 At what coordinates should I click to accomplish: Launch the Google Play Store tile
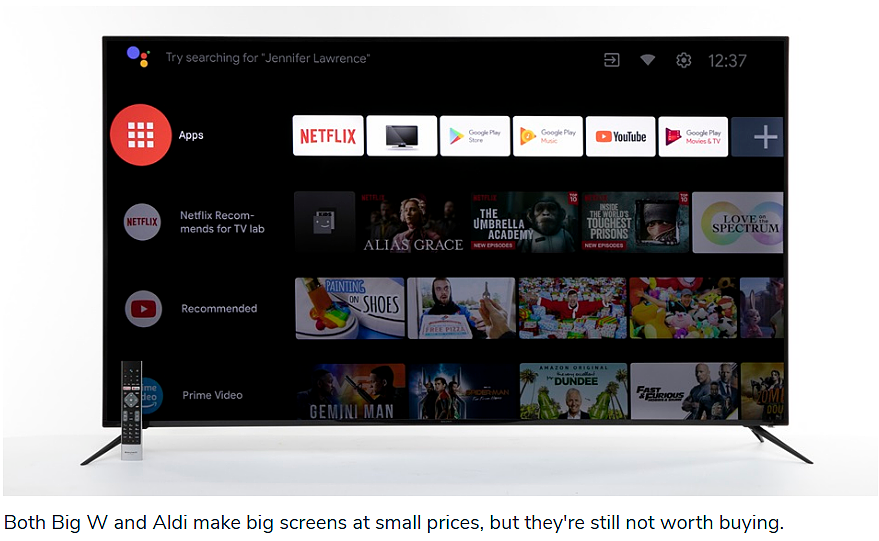pos(475,136)
